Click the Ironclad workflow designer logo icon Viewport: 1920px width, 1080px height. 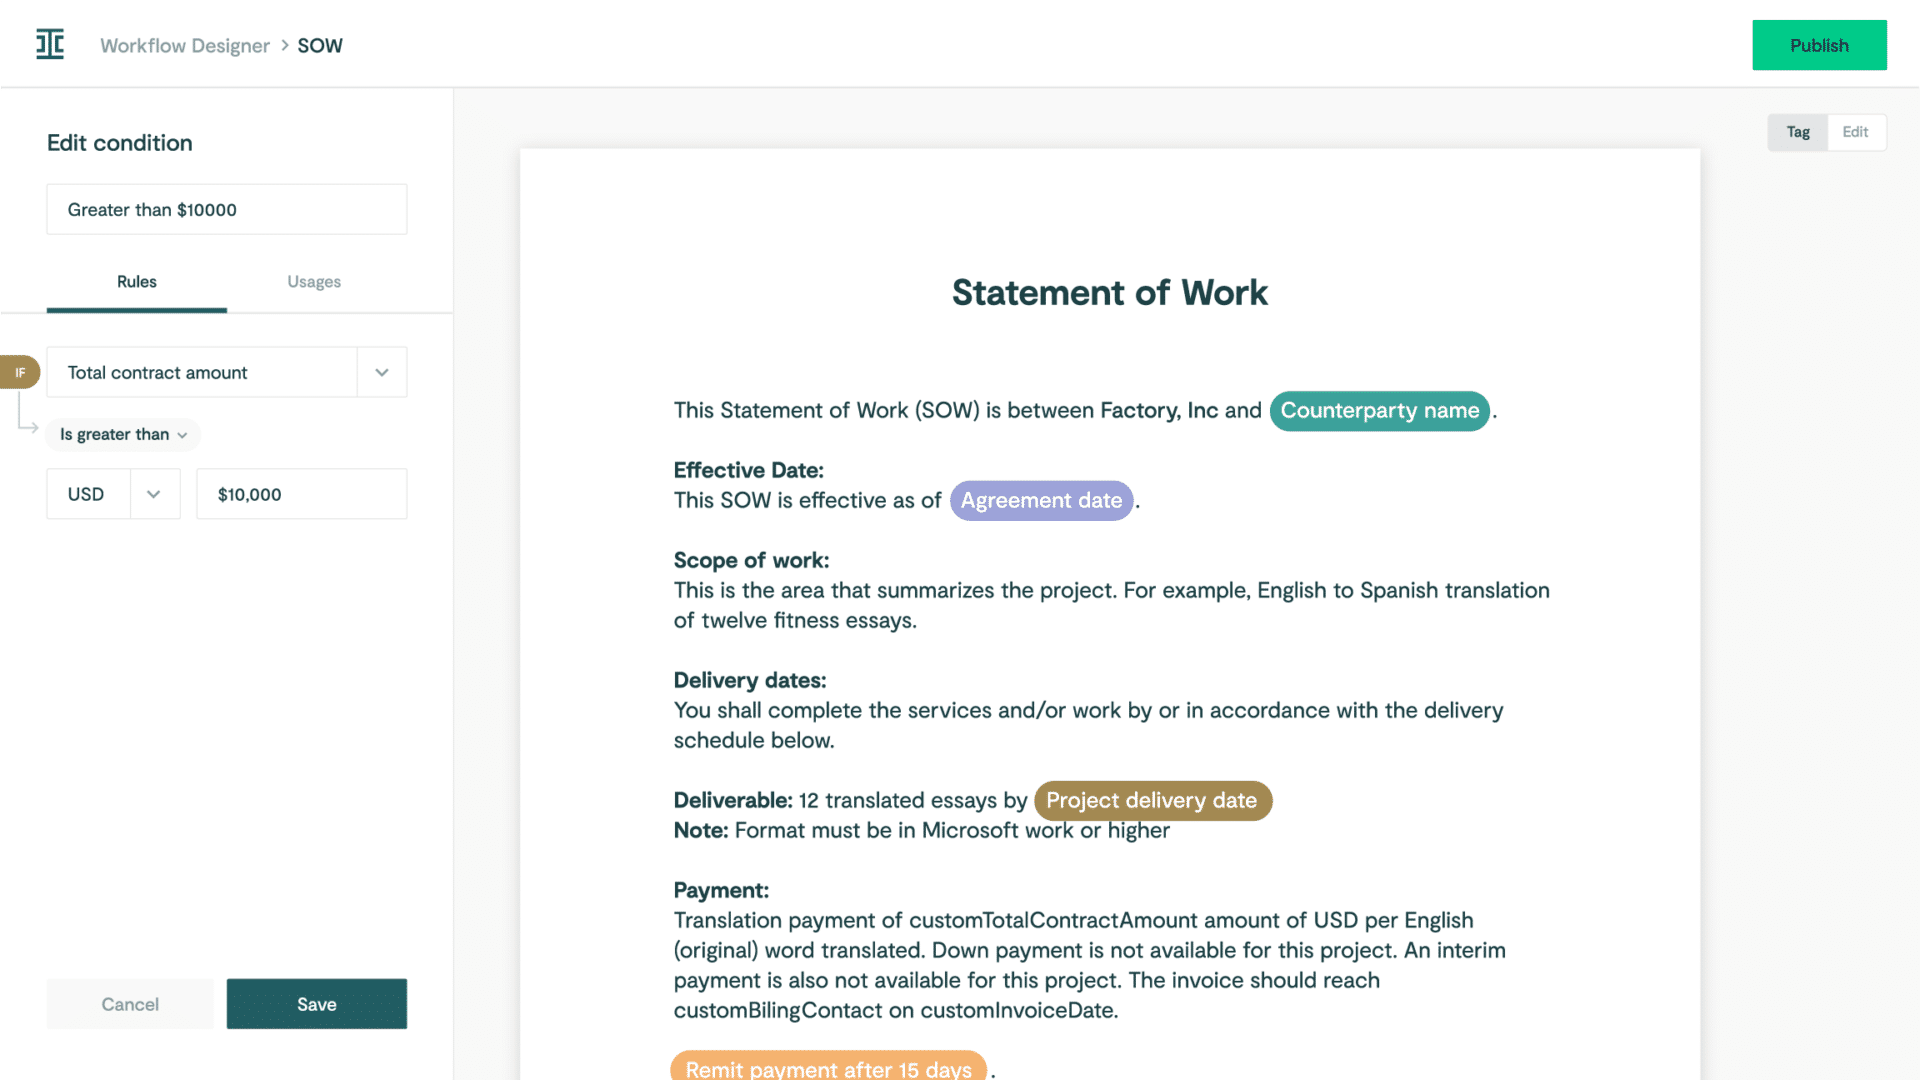click(50, 44)
